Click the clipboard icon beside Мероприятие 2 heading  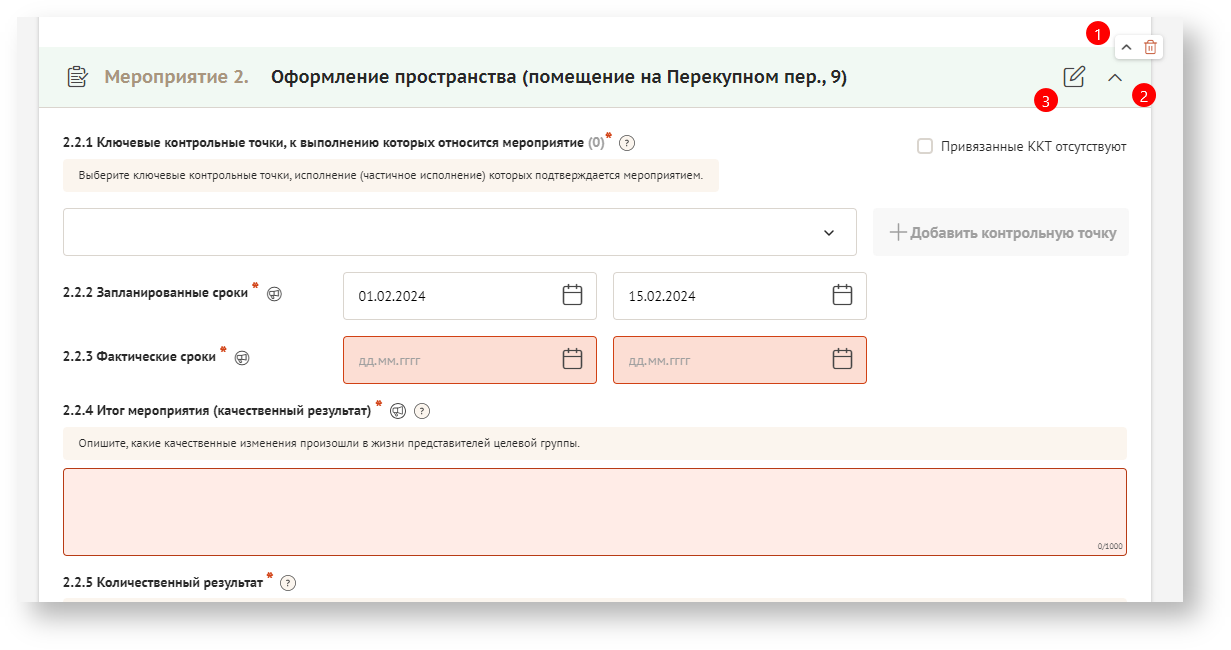coord(77,77)
